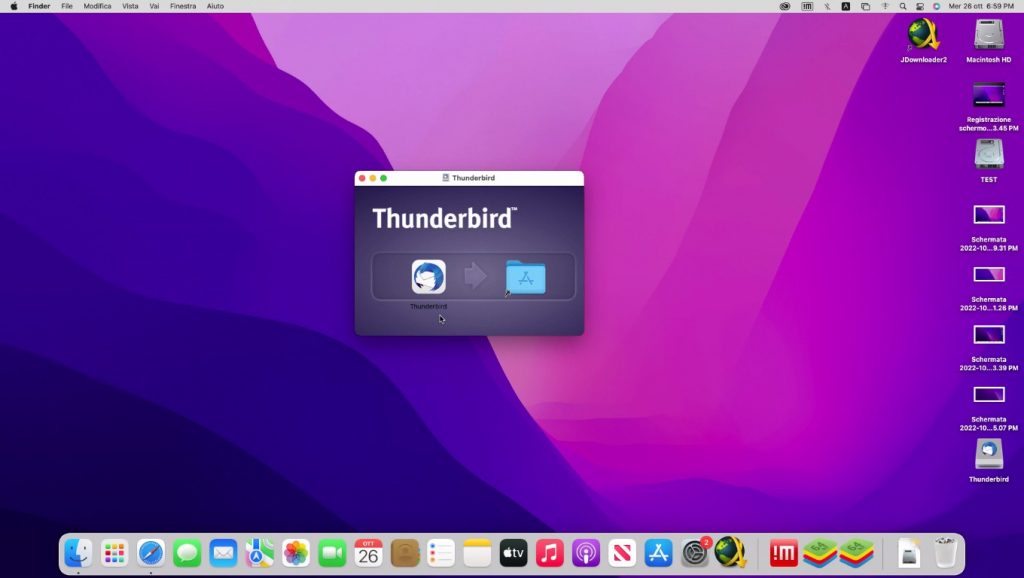Click the Thunderbird app icon in installer
1024x578 pixels.
click(x=428, y=277)
